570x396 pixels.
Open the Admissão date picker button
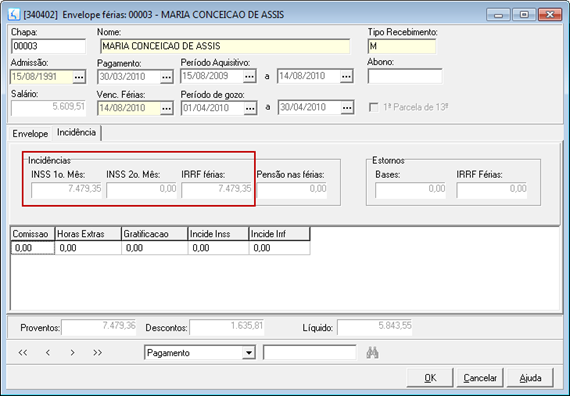pyautogui.click(x=79, y=77)
